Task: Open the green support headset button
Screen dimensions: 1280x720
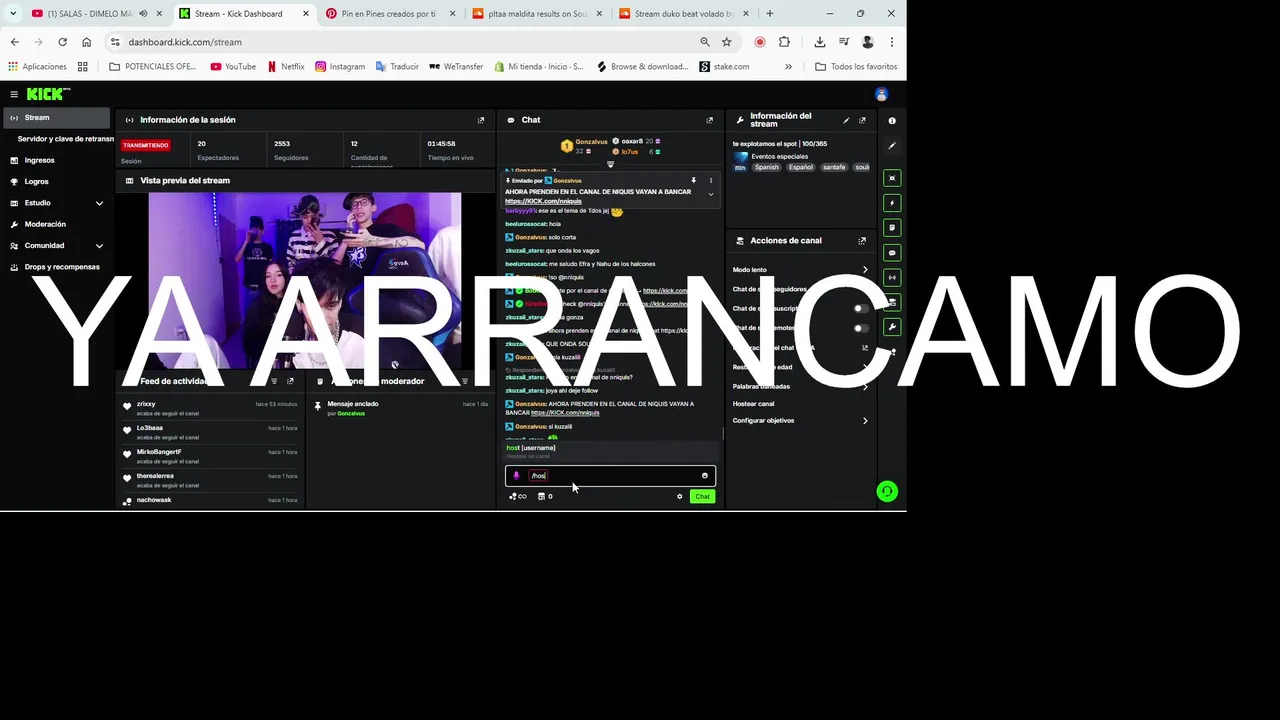Action: pos(887,491)
